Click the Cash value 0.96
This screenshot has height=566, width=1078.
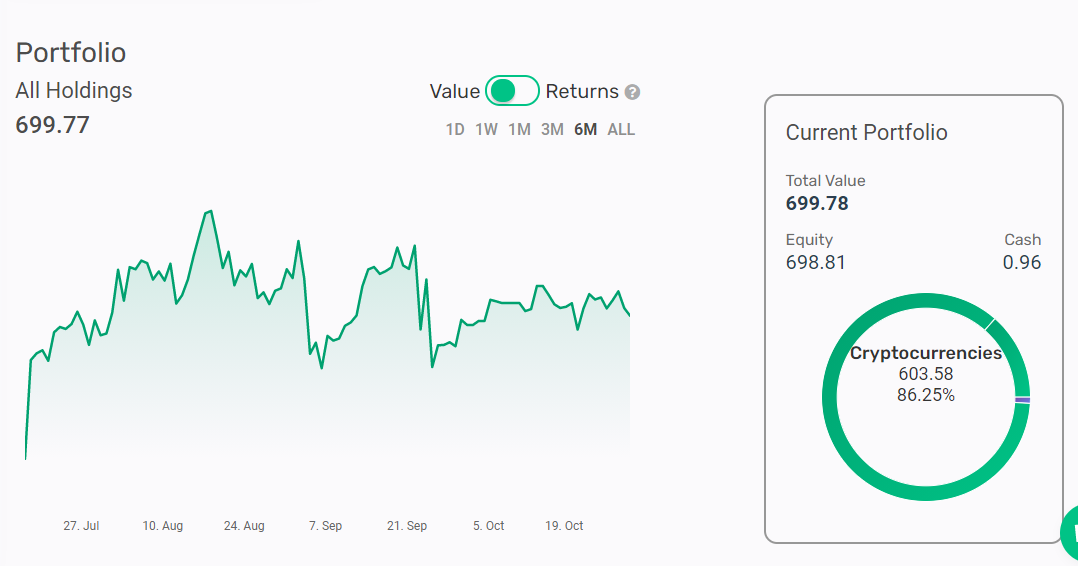pyautogui.click(x=1022, y=262)
